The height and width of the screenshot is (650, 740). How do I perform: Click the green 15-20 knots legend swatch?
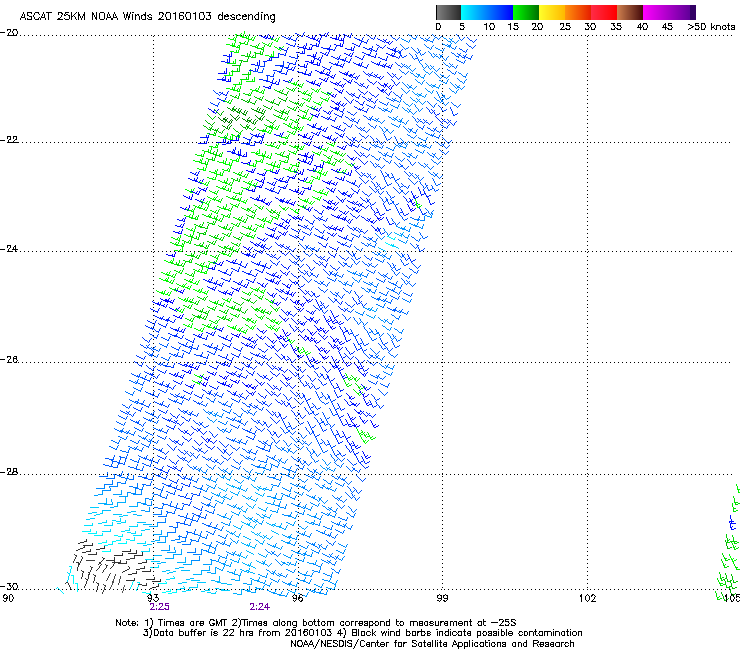pos(526,12)
